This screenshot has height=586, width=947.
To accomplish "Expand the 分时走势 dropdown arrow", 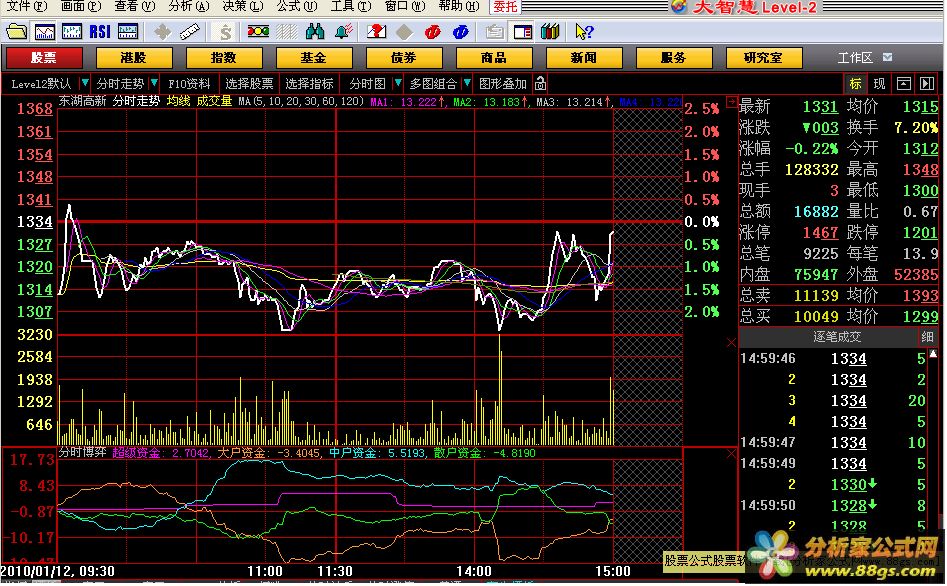I will tap(155, 82).
